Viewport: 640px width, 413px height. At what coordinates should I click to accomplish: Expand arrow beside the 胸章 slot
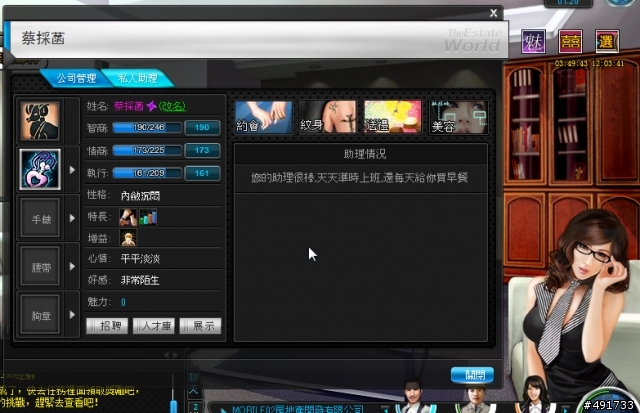coord(72,315)
